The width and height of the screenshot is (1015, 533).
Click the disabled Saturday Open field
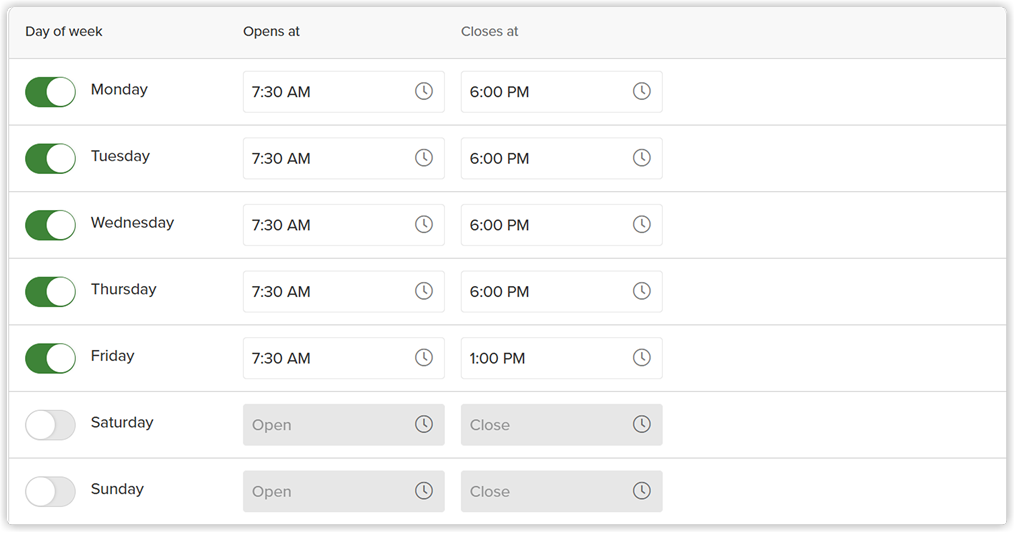(344, 425)
